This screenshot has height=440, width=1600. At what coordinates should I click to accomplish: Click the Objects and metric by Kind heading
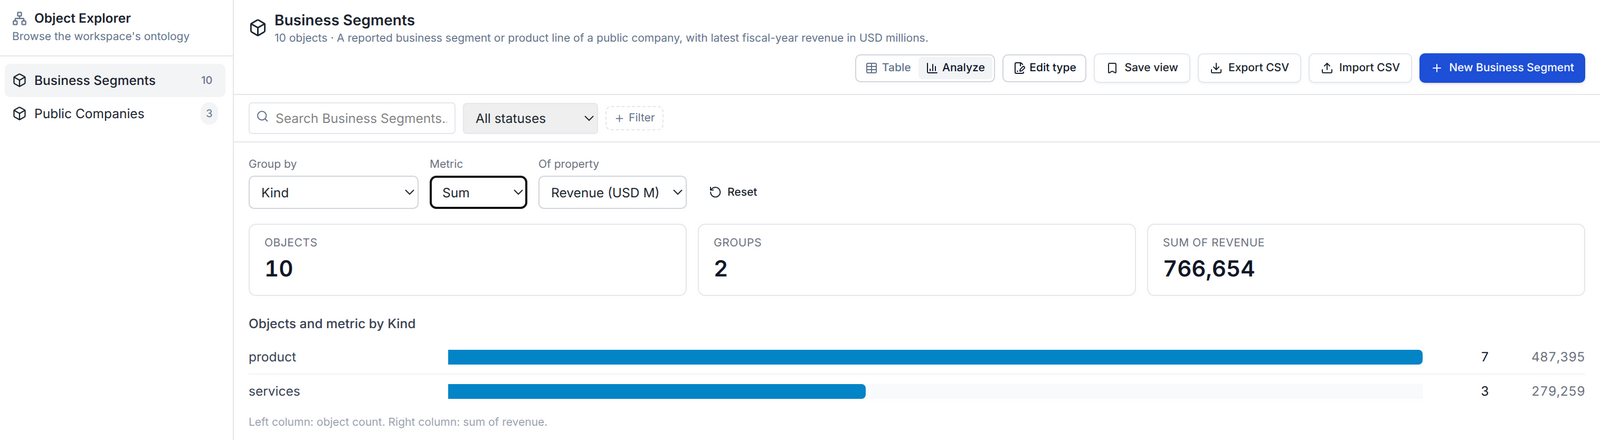[x=332, y=324]
